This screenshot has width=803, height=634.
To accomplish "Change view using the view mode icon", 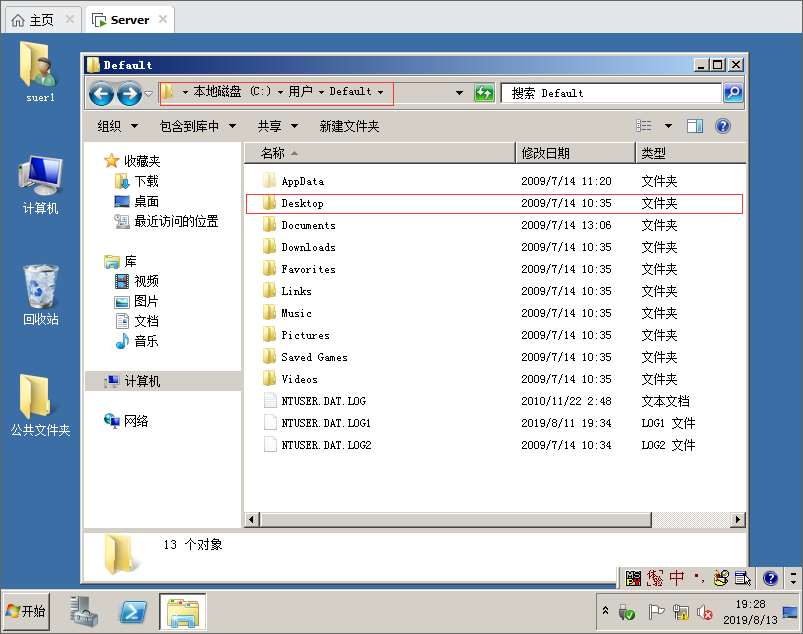I will 645,126.
